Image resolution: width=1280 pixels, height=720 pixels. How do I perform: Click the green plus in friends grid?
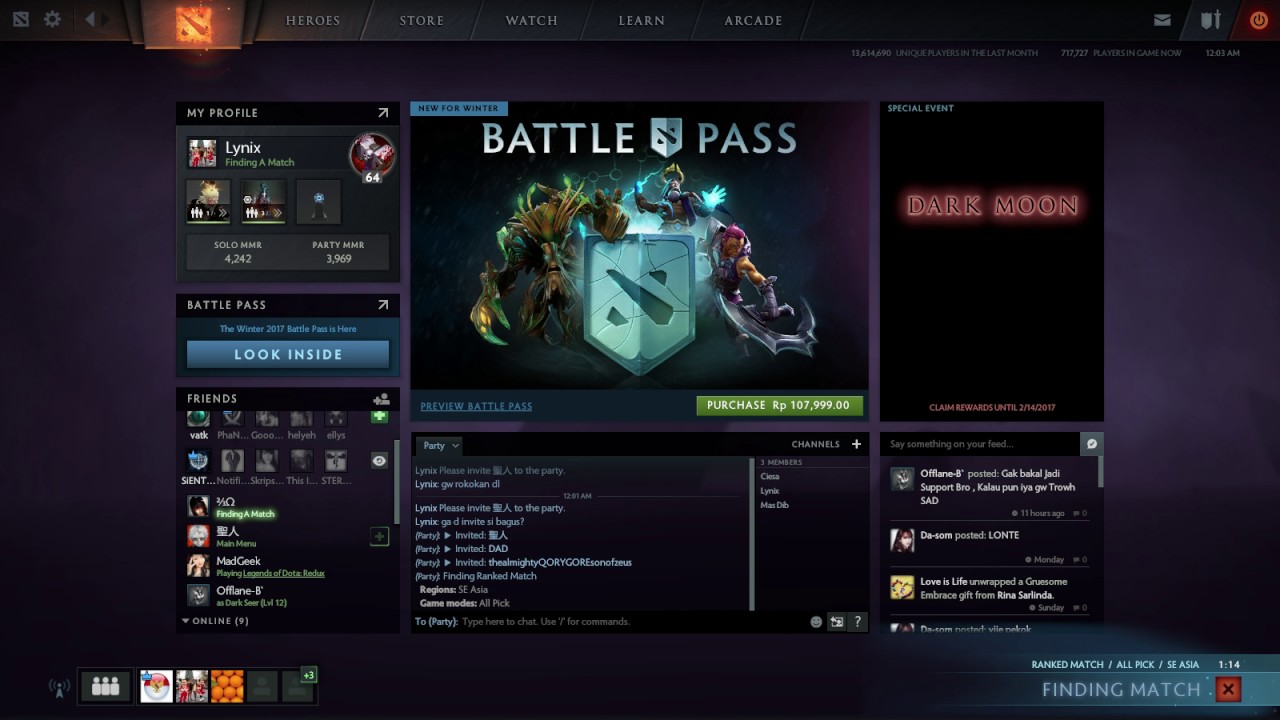click(x=379, y=416)
